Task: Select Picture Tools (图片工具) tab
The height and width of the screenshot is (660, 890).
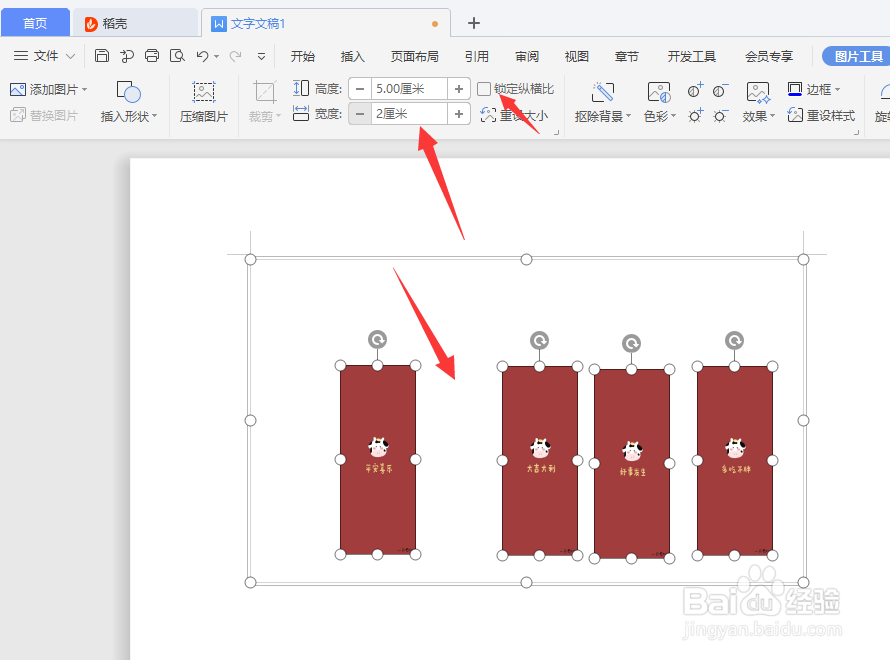Action: click(858, 56)
